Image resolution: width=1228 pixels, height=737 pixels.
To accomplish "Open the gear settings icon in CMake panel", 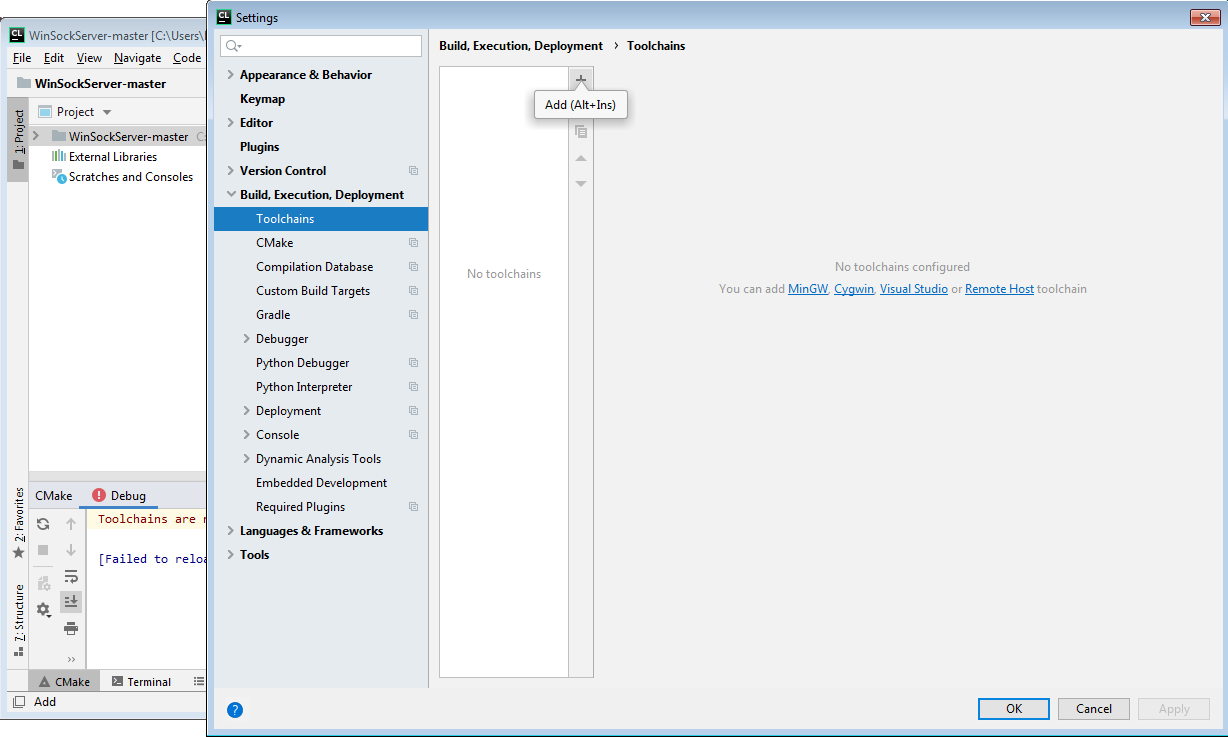I will 43,609.
